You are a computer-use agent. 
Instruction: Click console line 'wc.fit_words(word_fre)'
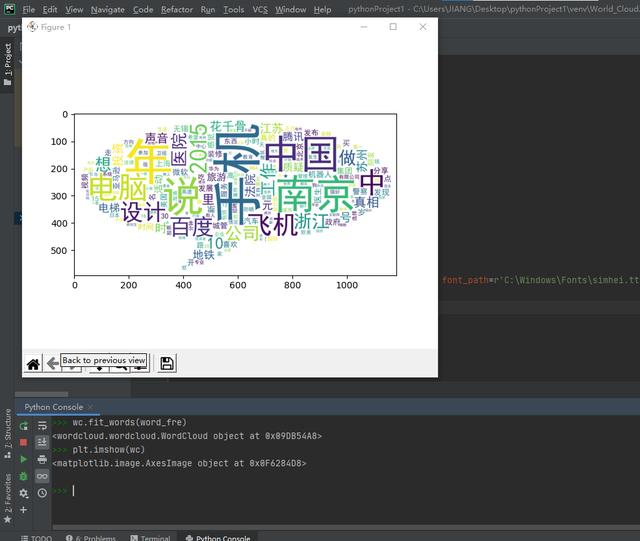129,422
